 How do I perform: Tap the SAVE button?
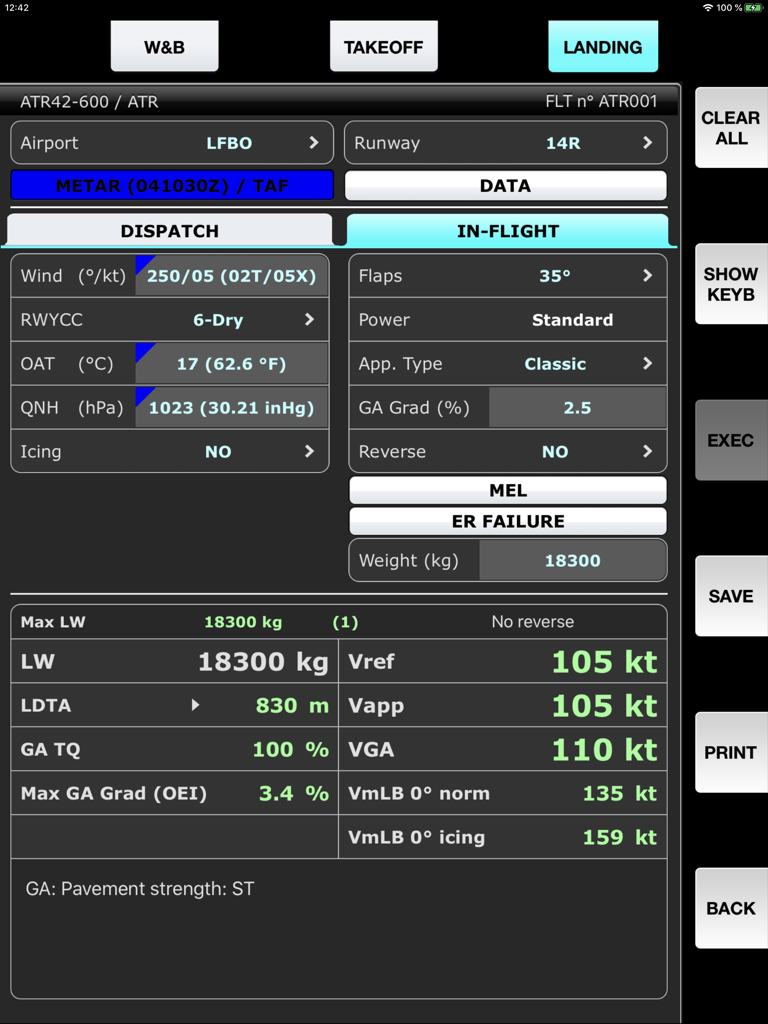click(x=731, y=596)
